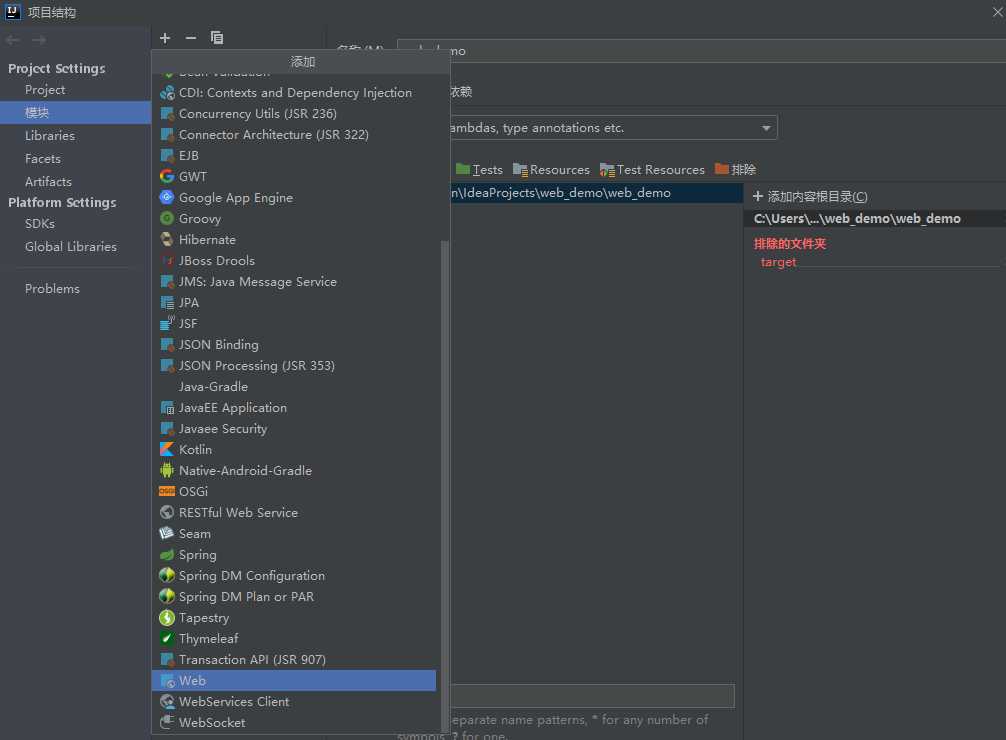
Task: Select JSON Processing (JSR 353)
Action: pos(294,365)
